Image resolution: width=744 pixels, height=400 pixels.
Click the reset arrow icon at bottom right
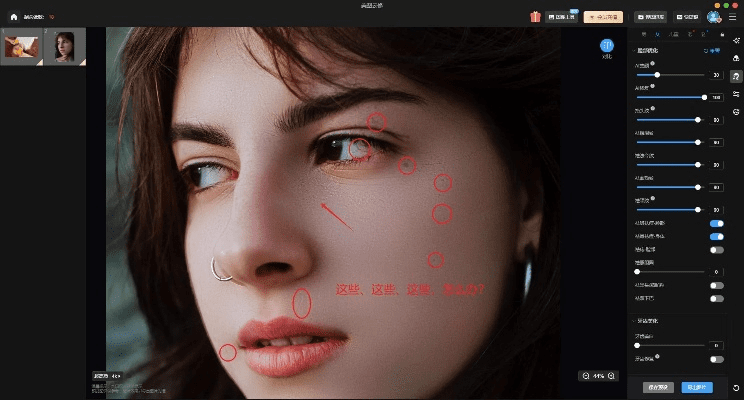[736, 387]
